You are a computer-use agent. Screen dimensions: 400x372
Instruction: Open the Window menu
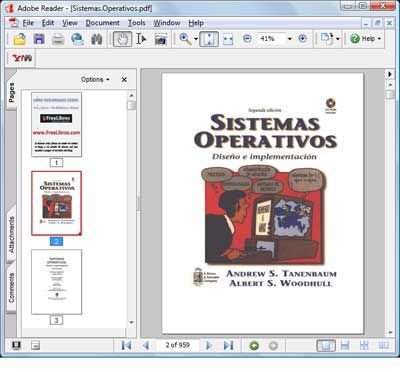pyautogui.click(x=167, y=23)
